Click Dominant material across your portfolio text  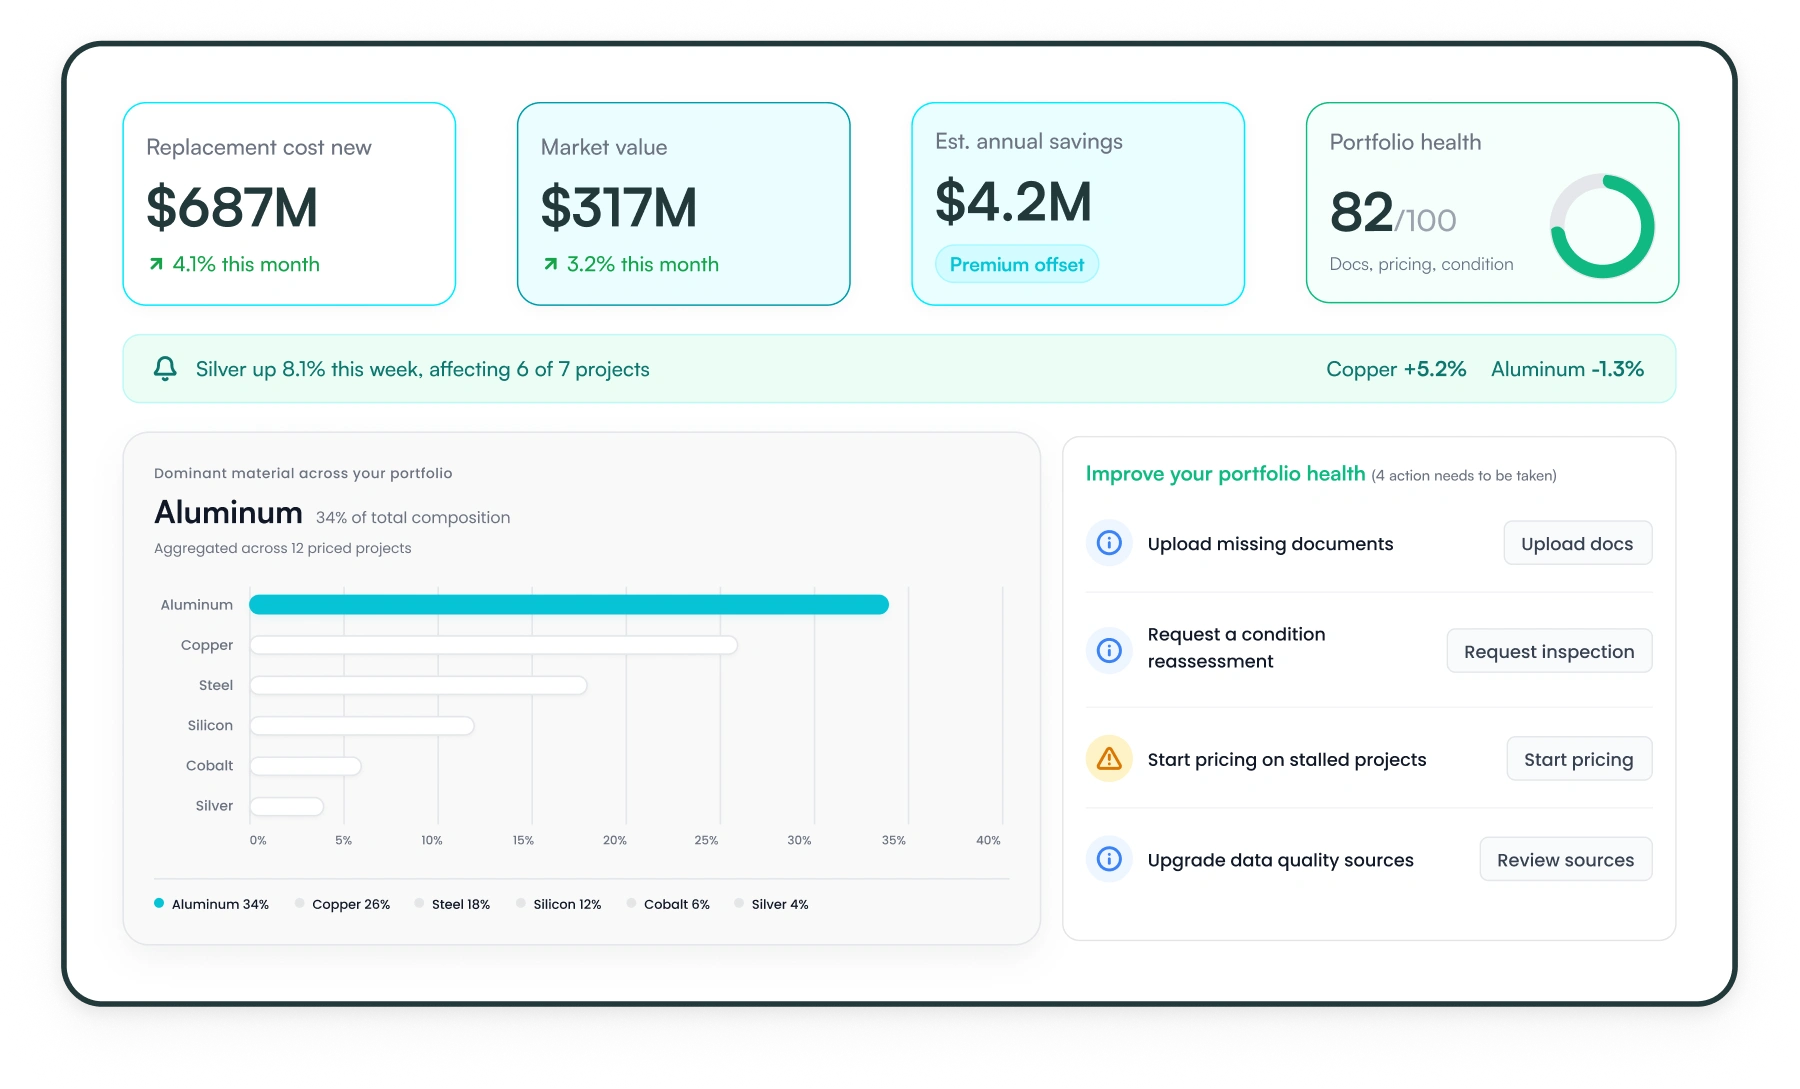pyautogui.click(x=303, y=473)
